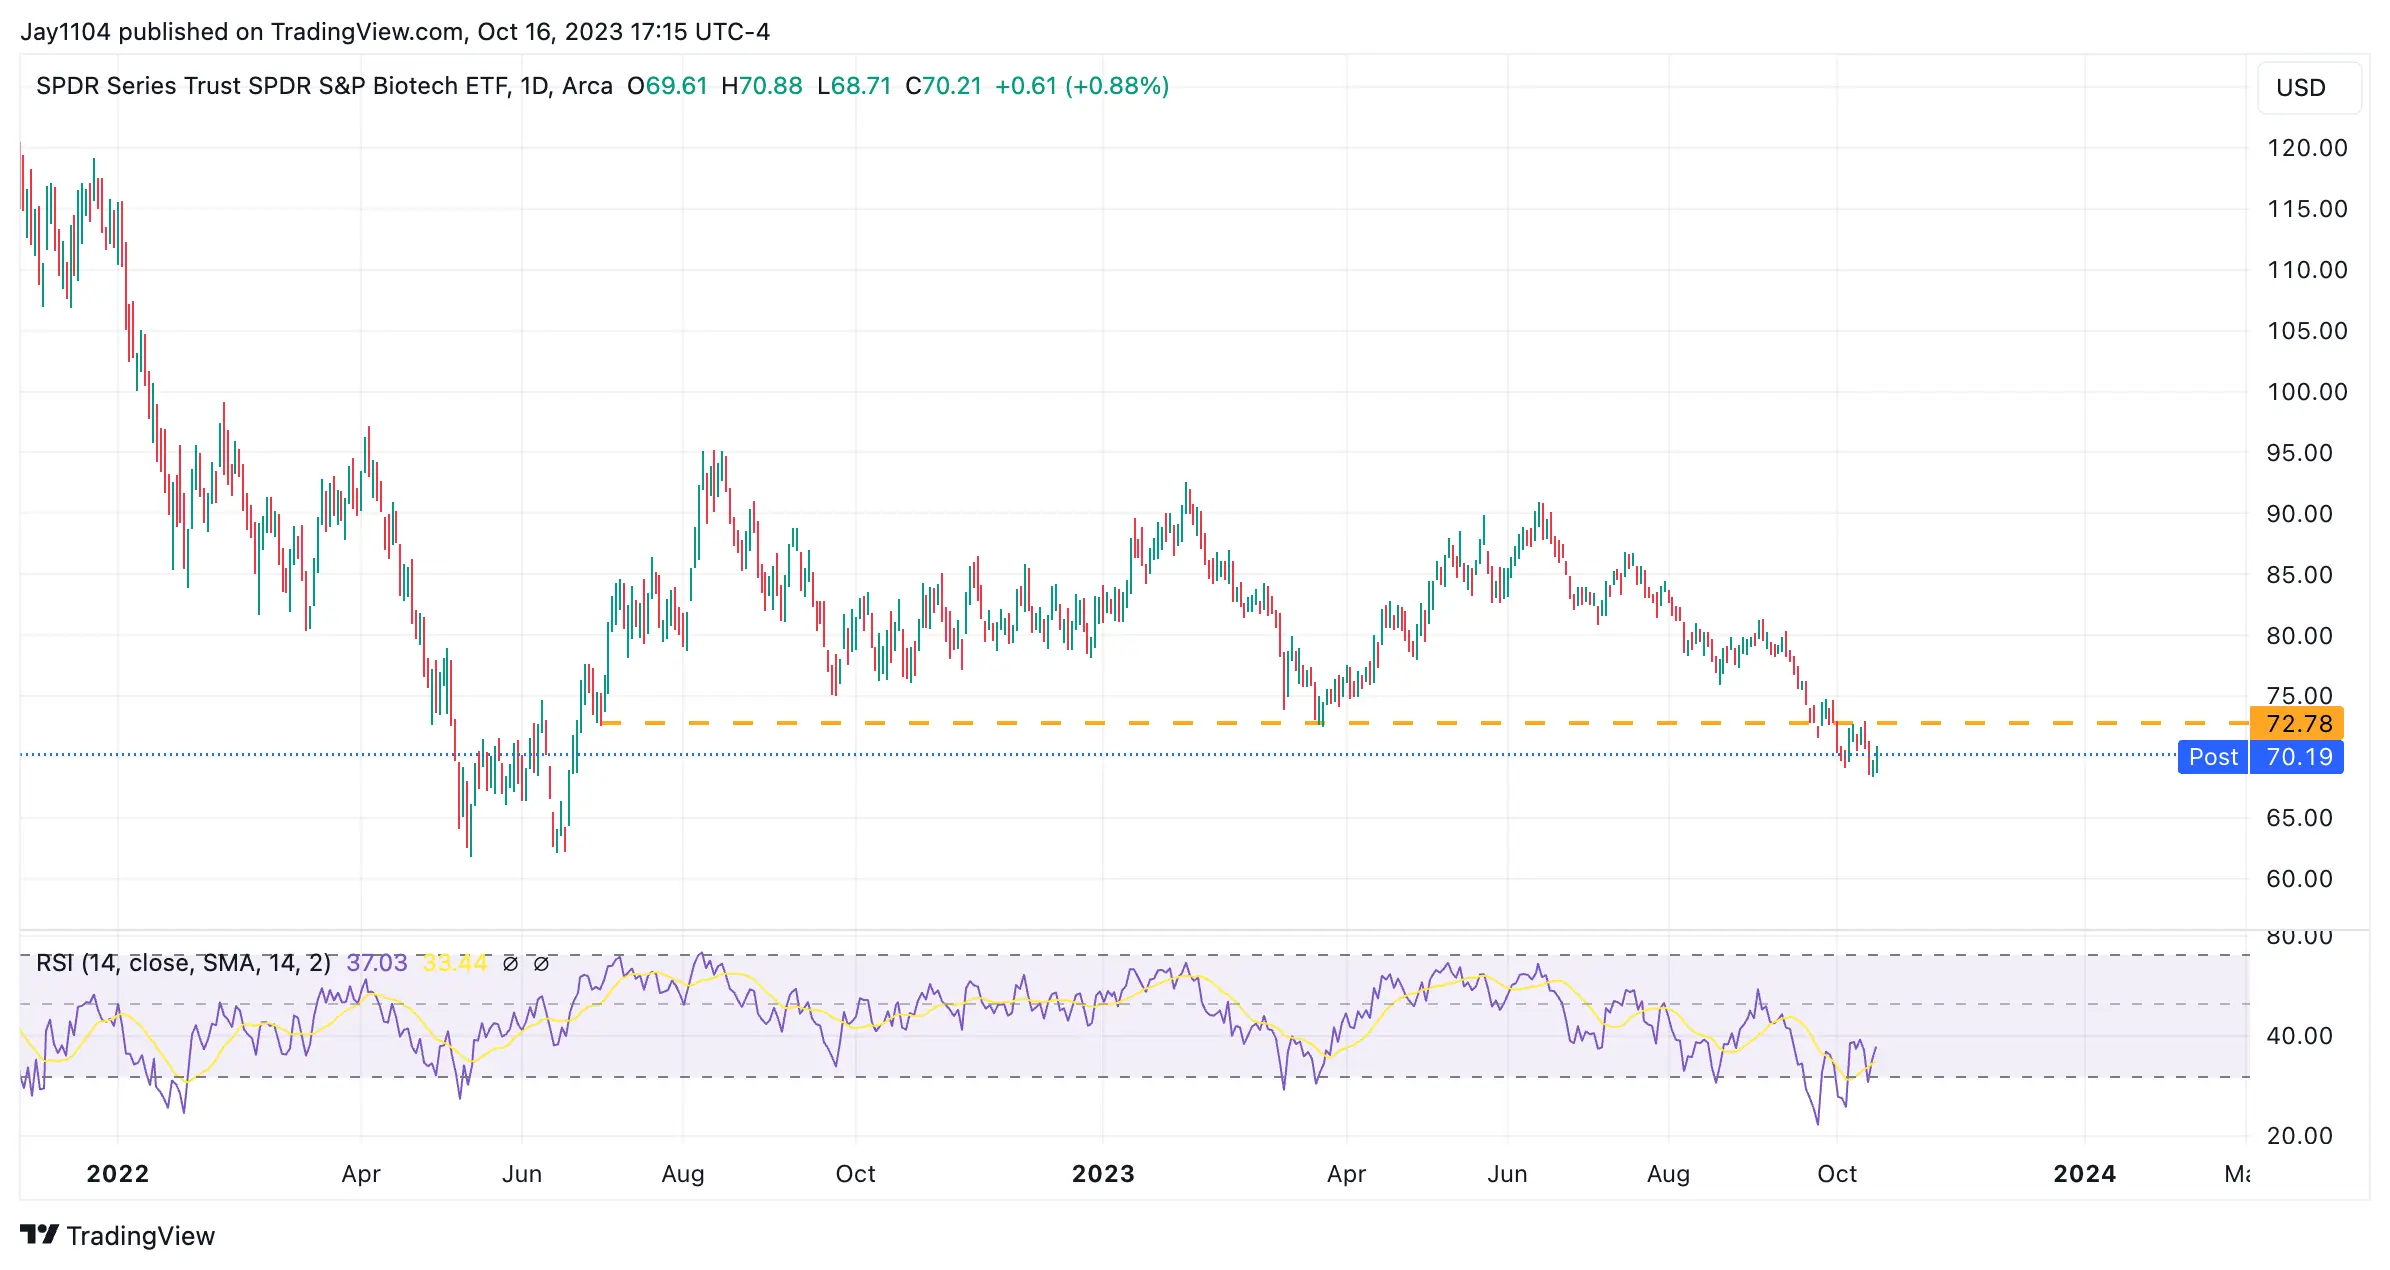Click the open value O69.61
The height and width of the screenshot is (1270, 2390).
pyautogui.click(x=667, y=86)
